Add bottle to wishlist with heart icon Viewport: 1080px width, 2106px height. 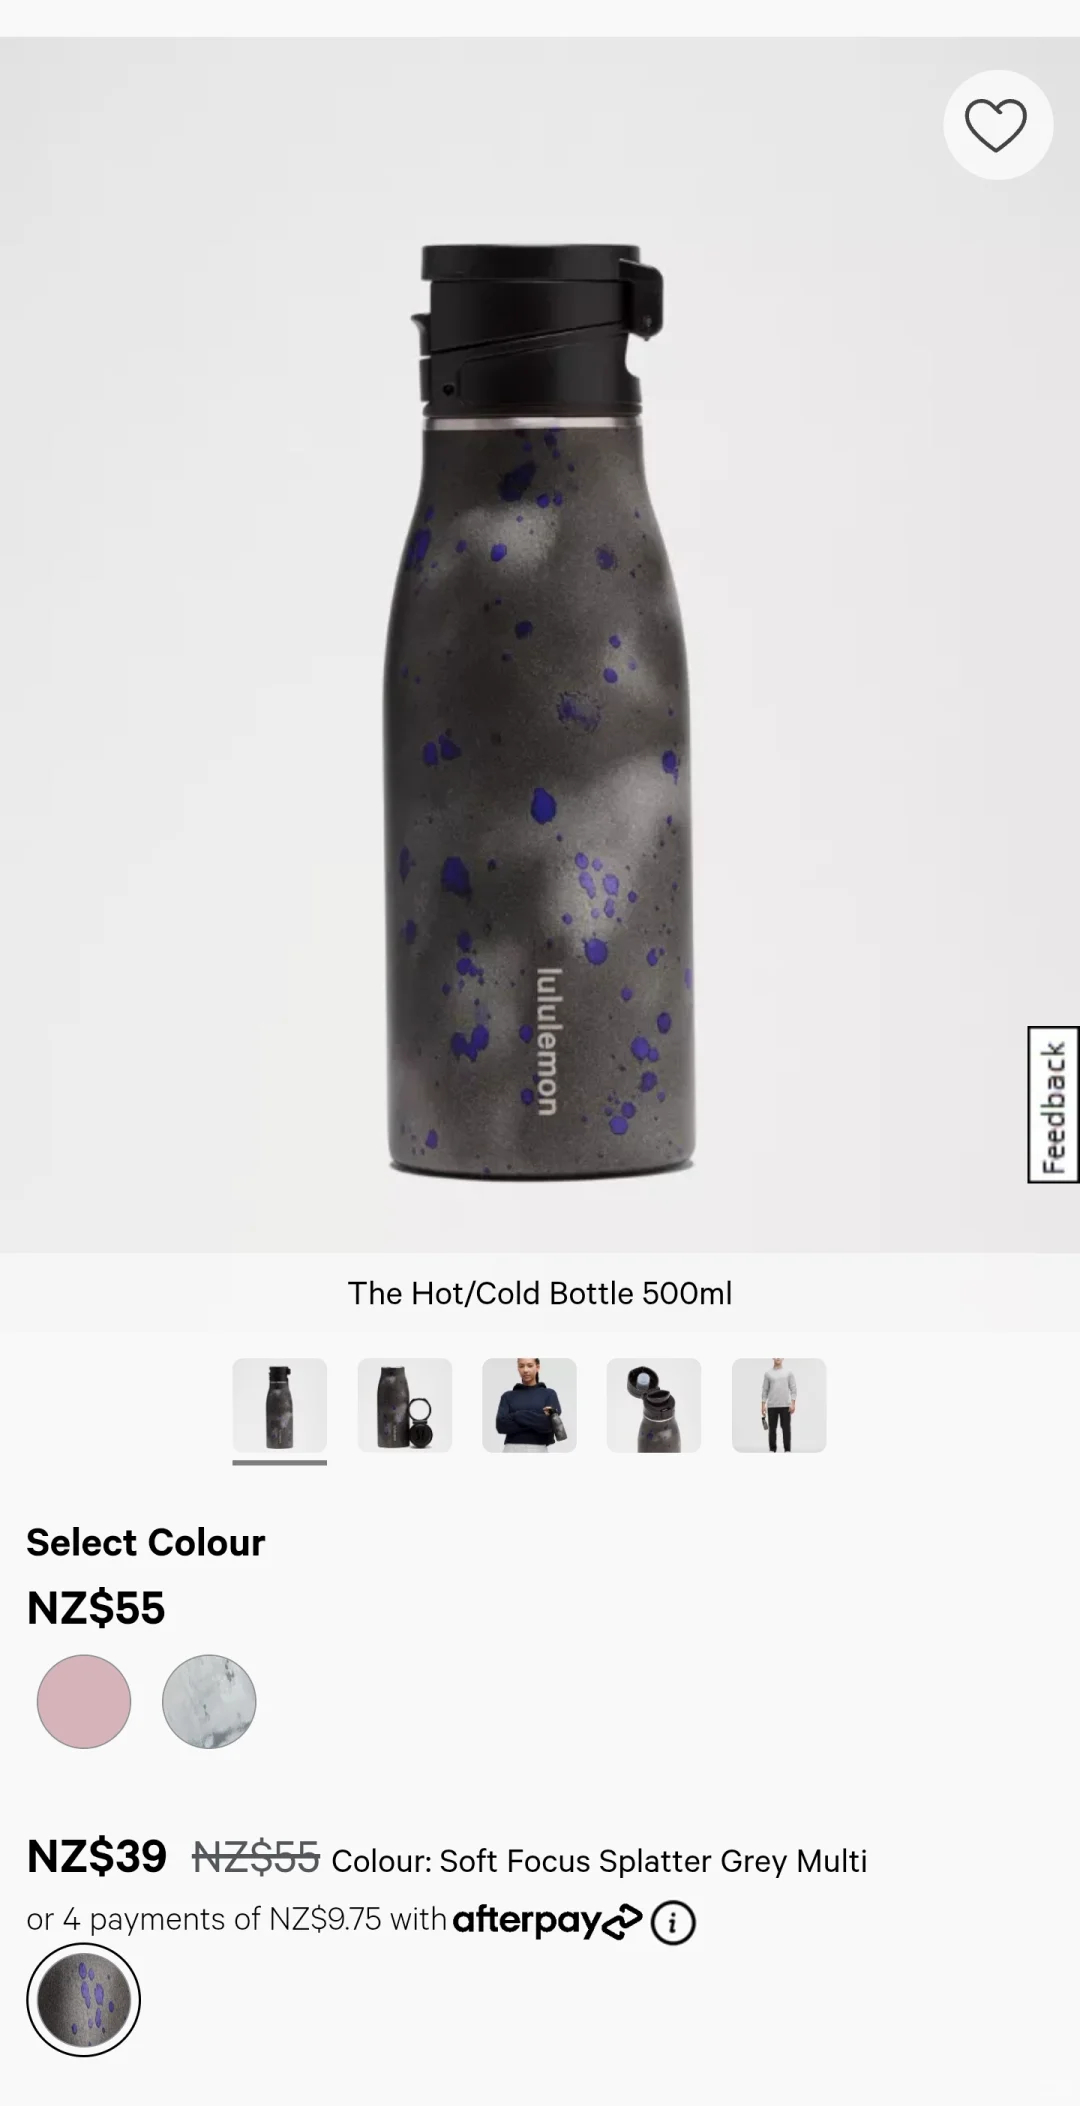click(997, 125)
